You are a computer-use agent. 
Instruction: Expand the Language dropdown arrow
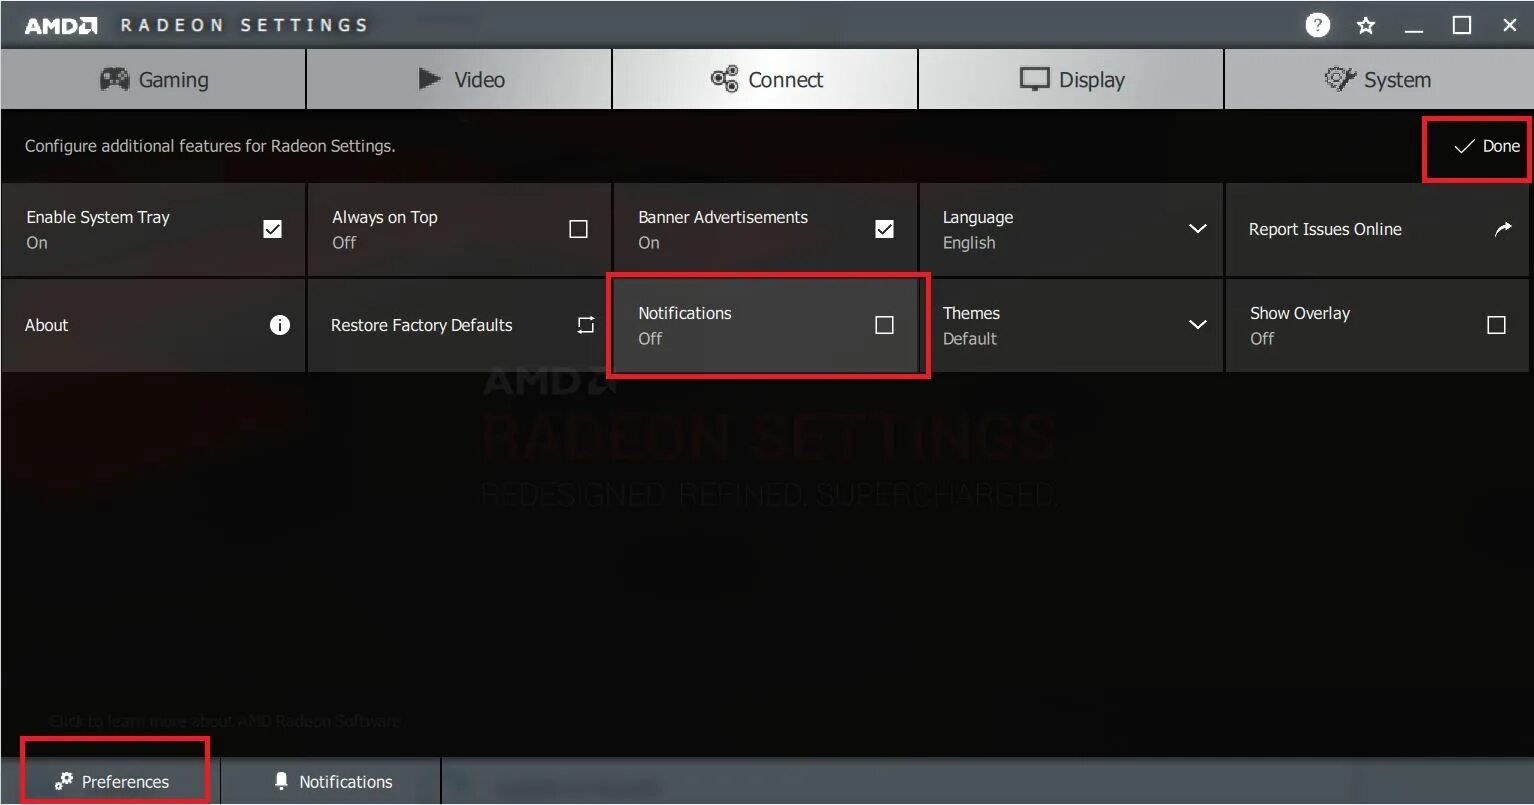[x=1197, y=229]
